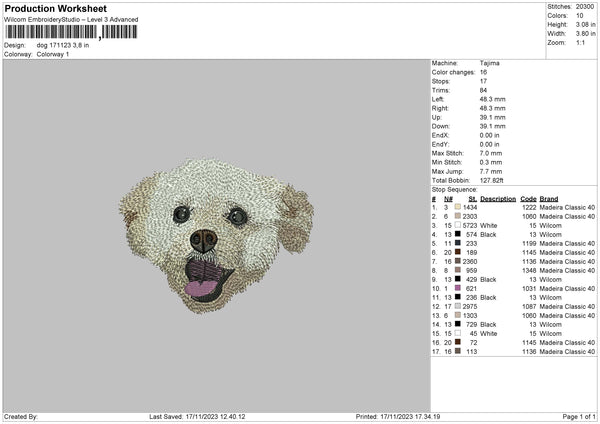The height and width of the screenshot is (424, 600).
Task: Click the Stop Sequence section label
Action: click(x=455, y=188)
